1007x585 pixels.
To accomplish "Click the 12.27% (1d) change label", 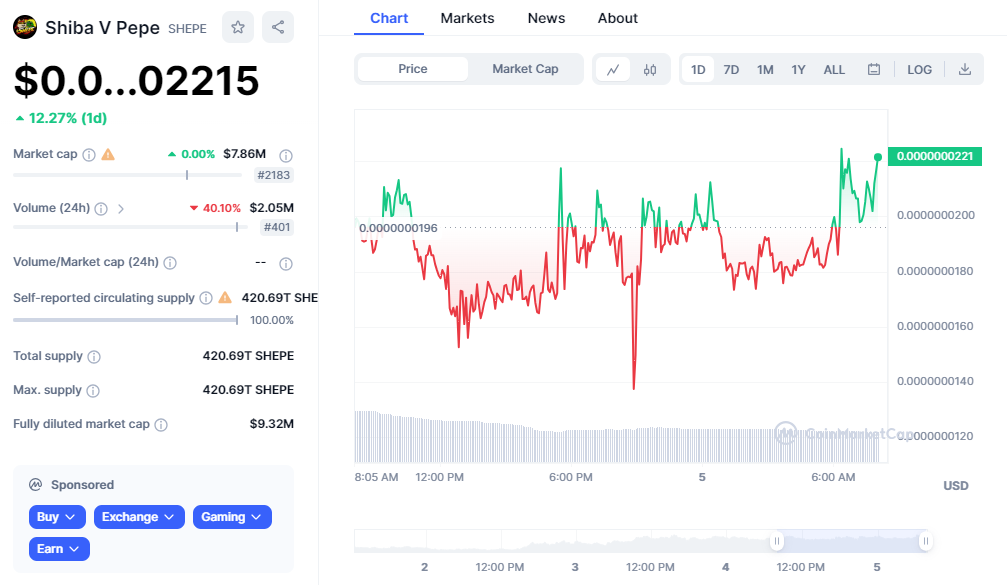I will pyautogui.click(x=61, y=118).
